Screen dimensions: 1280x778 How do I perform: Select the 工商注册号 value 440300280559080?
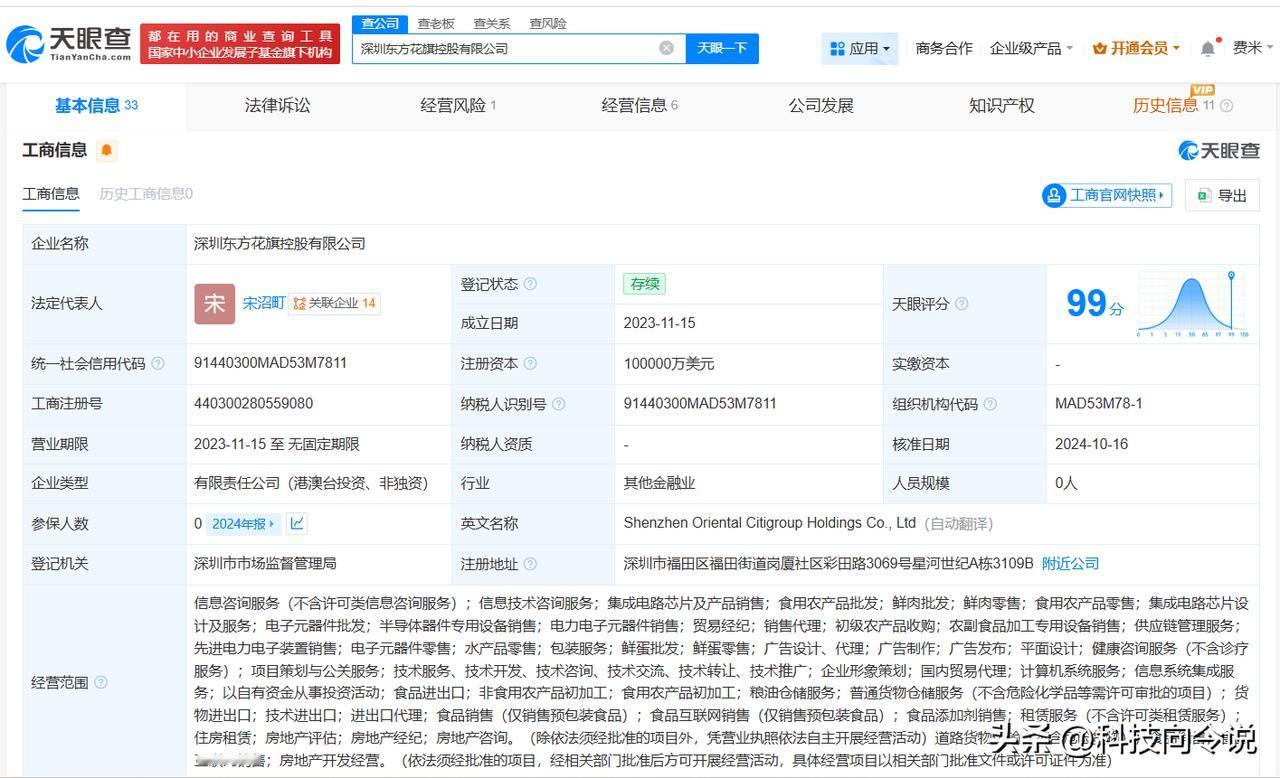coord(253,404)
